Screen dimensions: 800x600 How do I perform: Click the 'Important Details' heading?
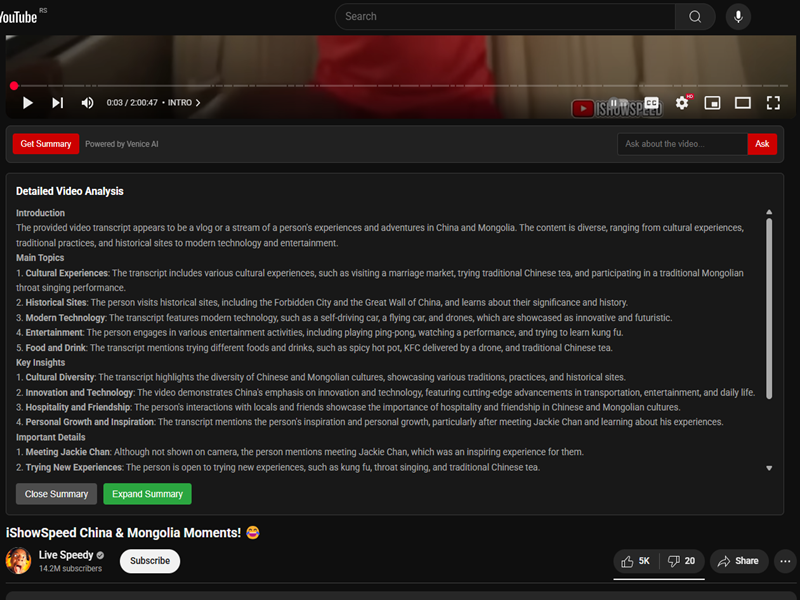pyautogui.click(x=51, y=437)
